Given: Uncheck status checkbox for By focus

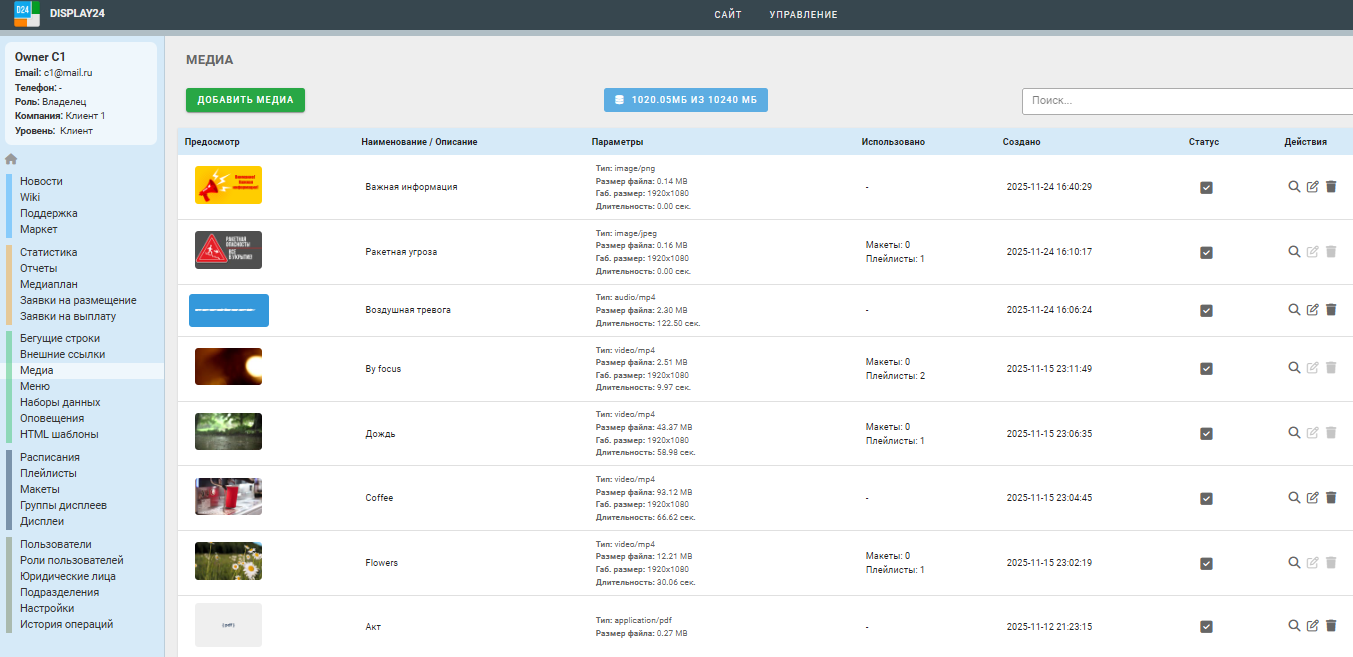Looking at the screenshot, I should pos(1206,369).
